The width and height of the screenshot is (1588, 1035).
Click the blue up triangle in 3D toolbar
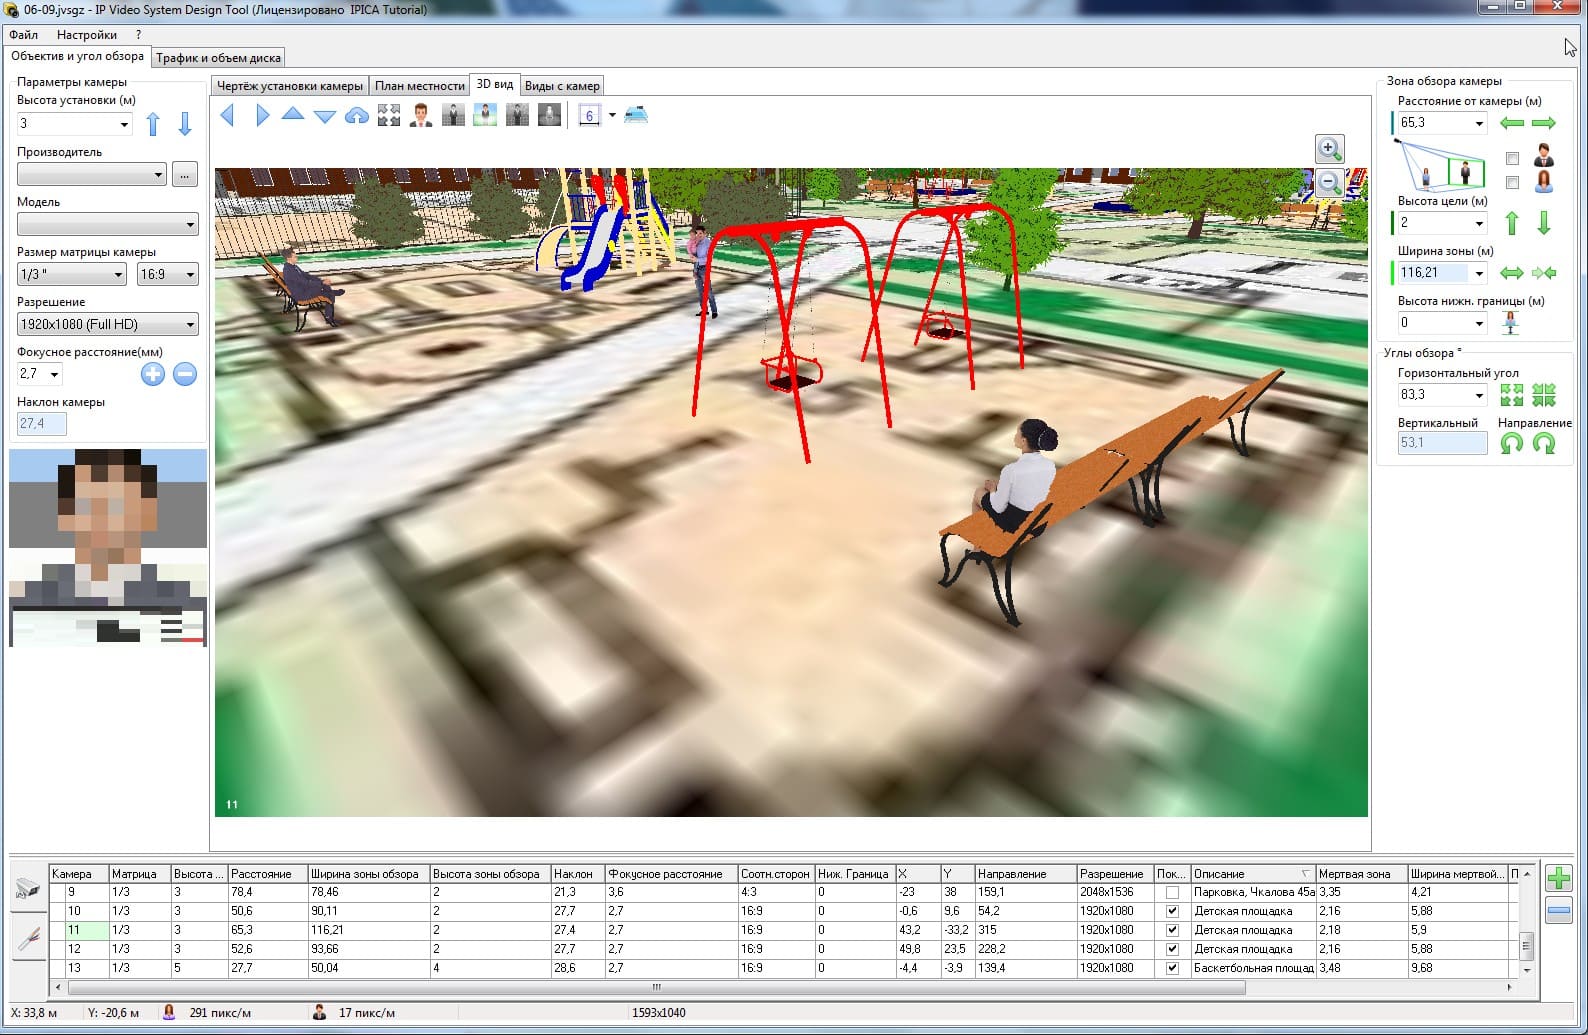click(293, 114)
